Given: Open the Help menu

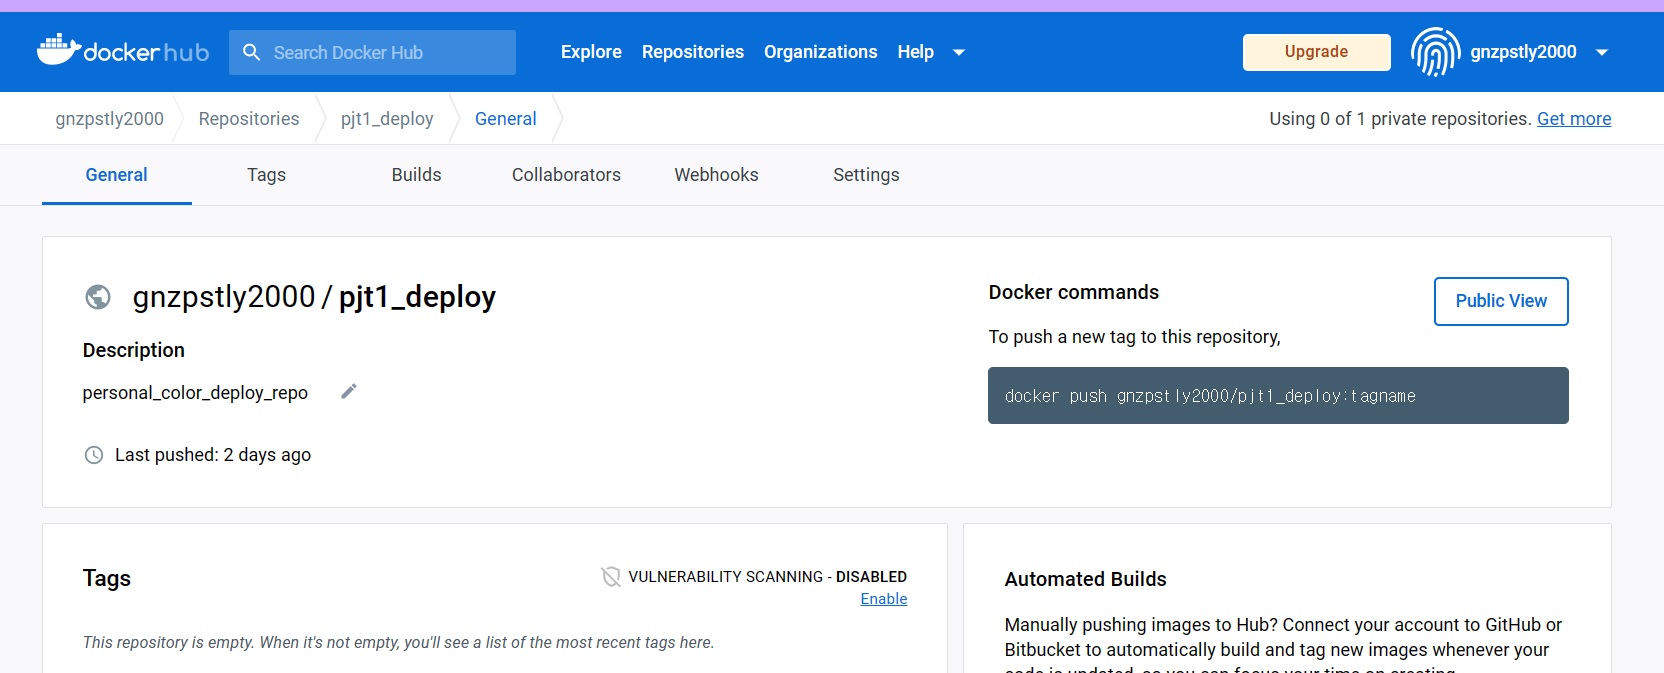Looking at the screenshot, I should (x=915, y=52).
